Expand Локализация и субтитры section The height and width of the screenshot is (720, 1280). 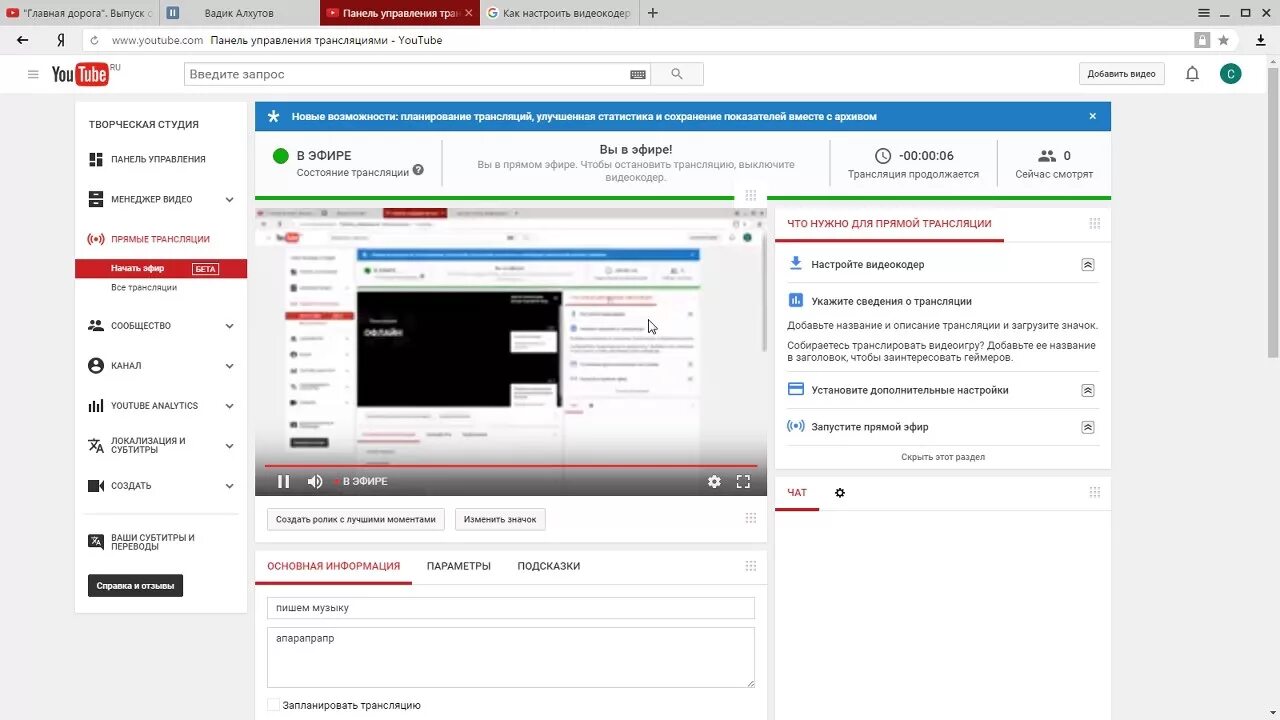coord(229,446)
